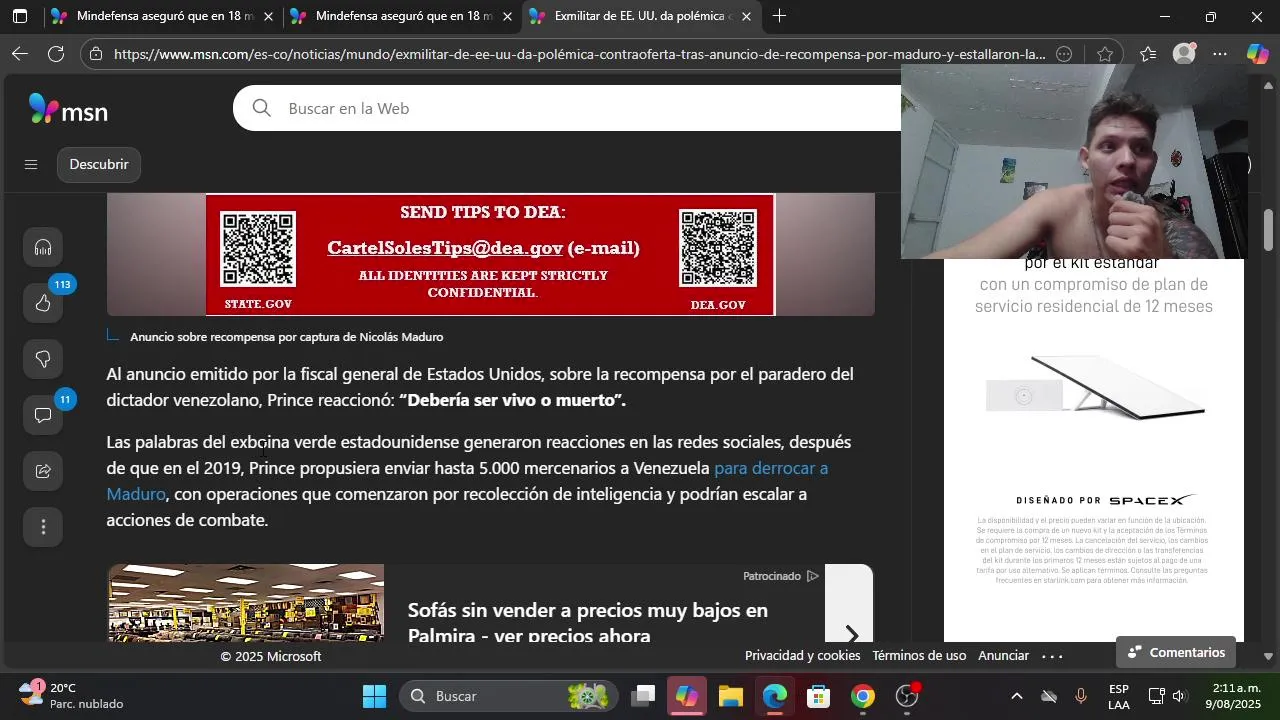
Task: Listen to article headphones icon
Action: 43,247
